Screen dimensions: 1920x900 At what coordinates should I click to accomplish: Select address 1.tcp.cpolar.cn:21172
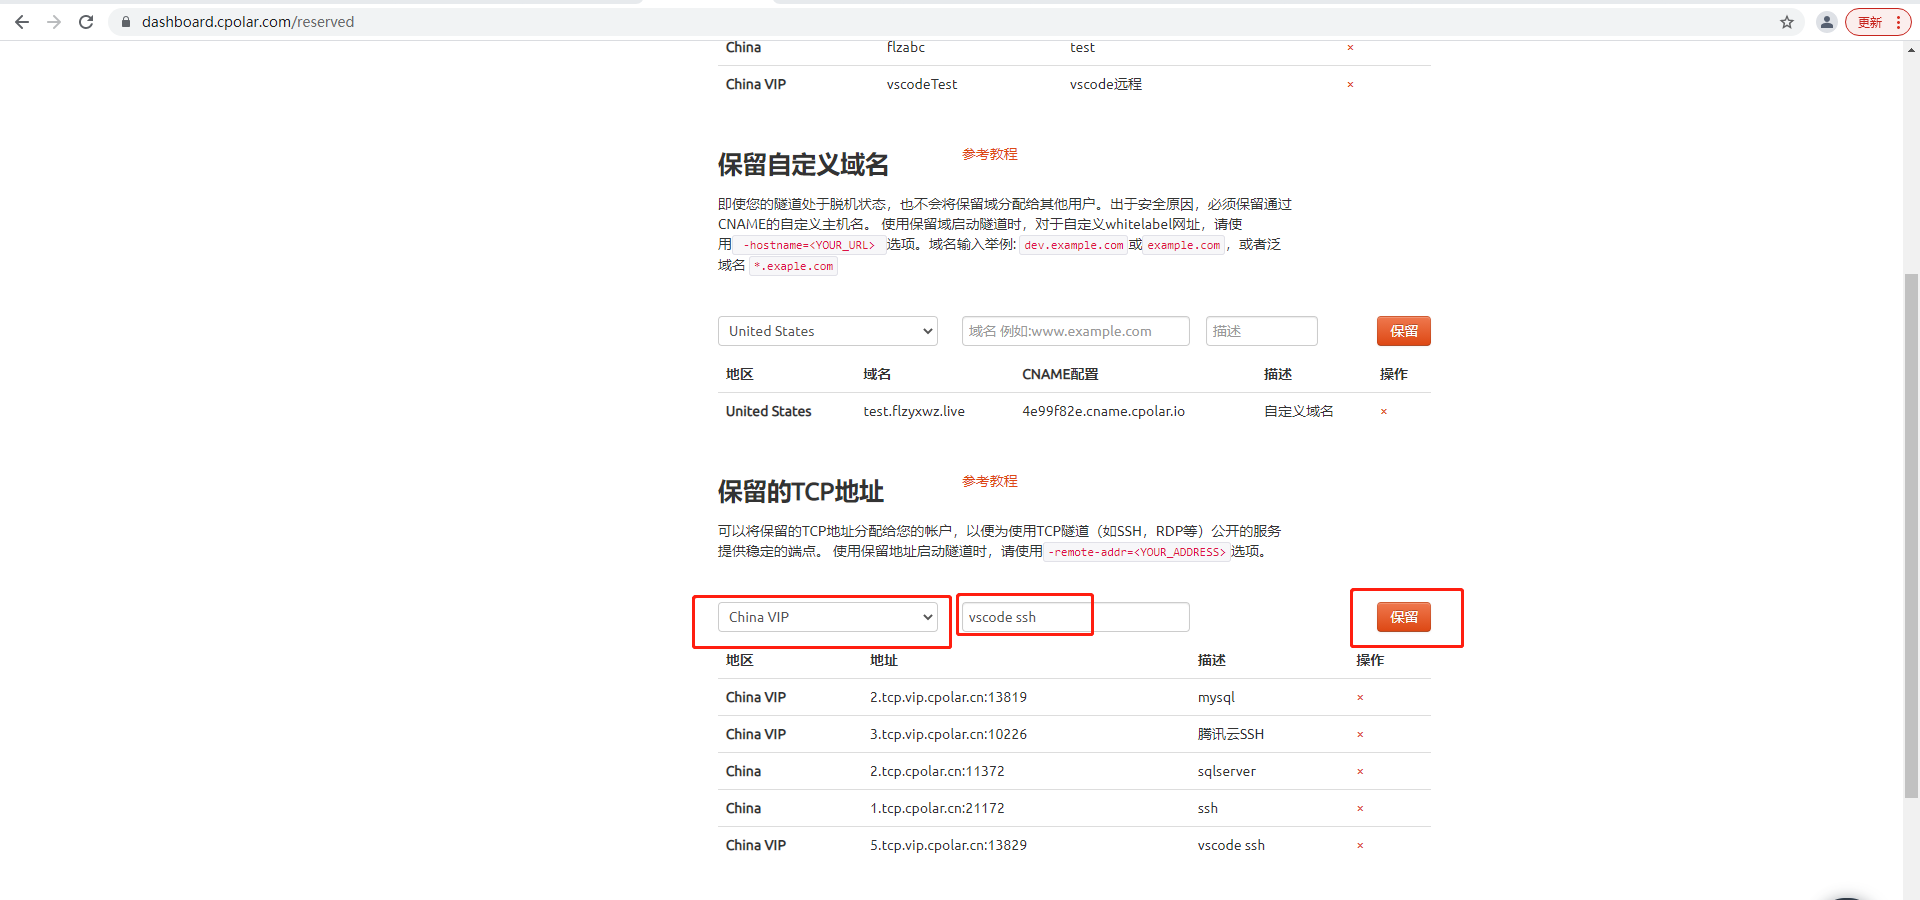[937, 808]
